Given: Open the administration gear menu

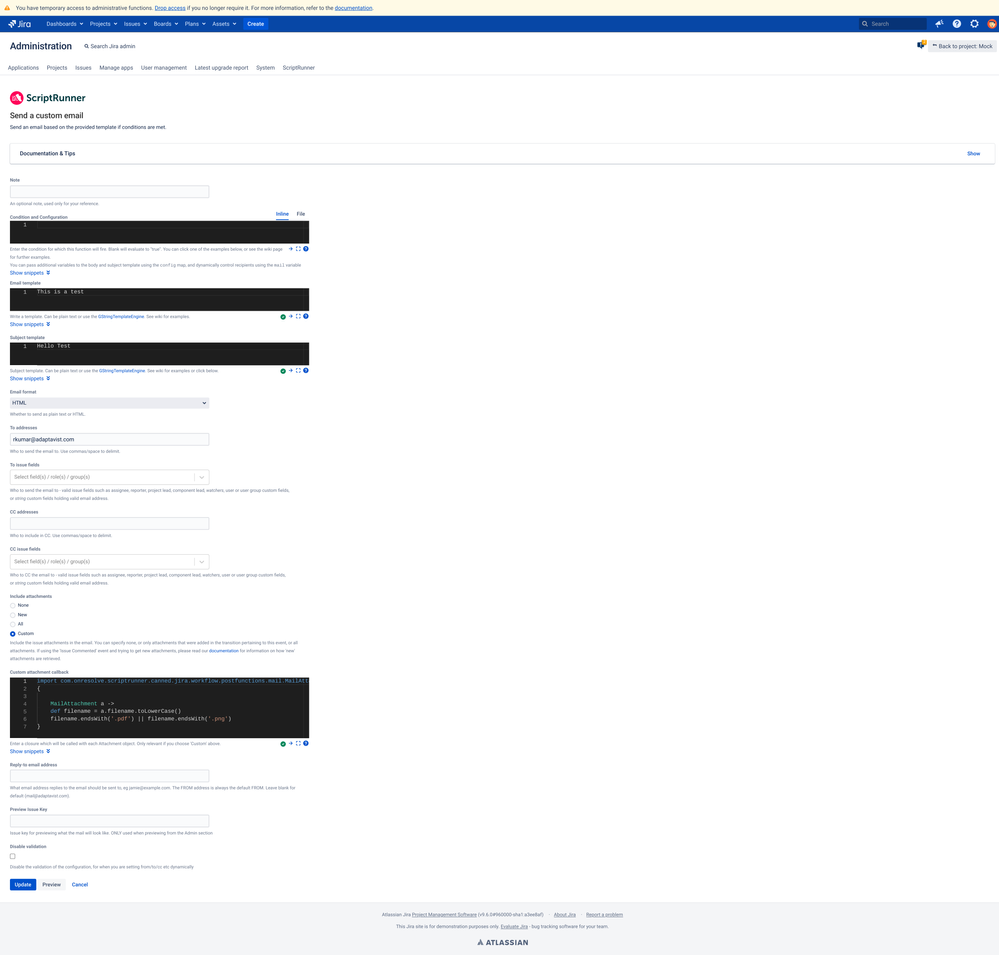Looking at the screenshot, I should [974, 24].
